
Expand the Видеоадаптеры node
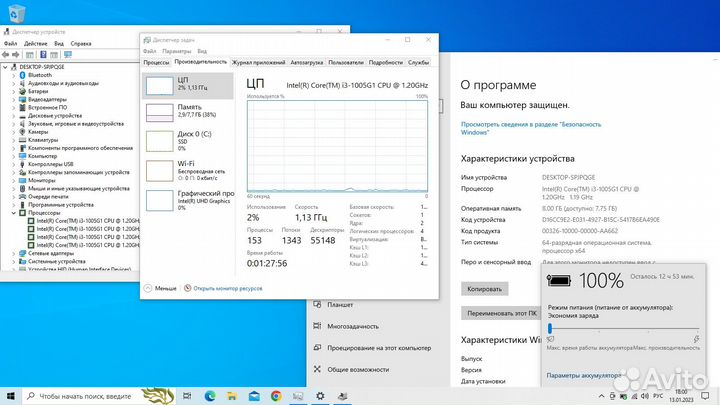[14, 99]
